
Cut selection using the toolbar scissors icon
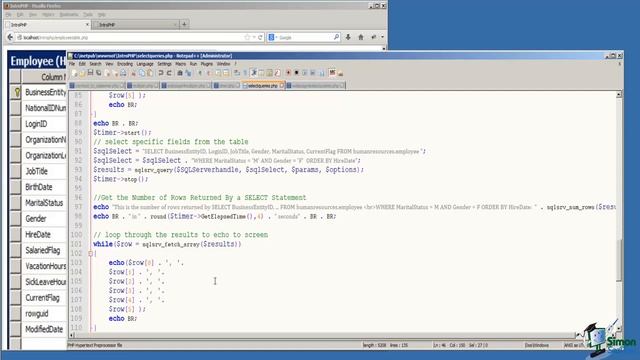(133, 73)
